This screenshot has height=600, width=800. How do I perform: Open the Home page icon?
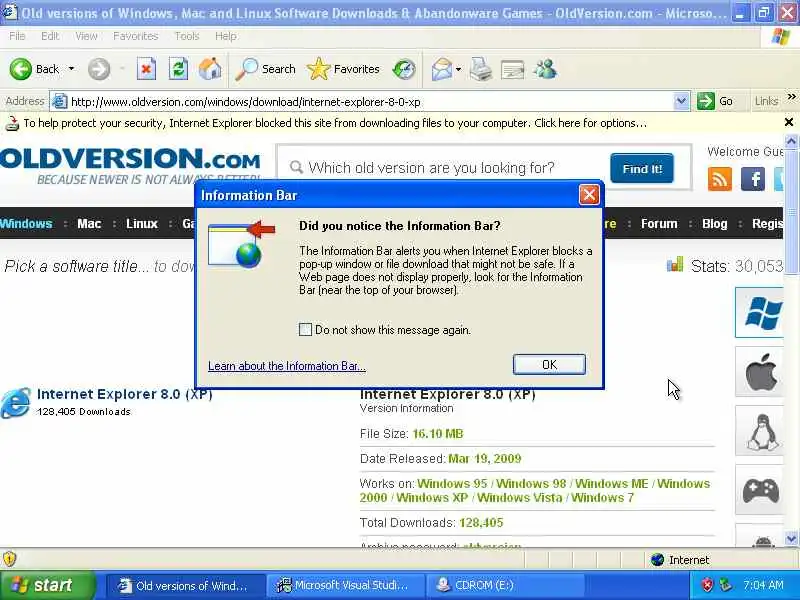(210, 69)
